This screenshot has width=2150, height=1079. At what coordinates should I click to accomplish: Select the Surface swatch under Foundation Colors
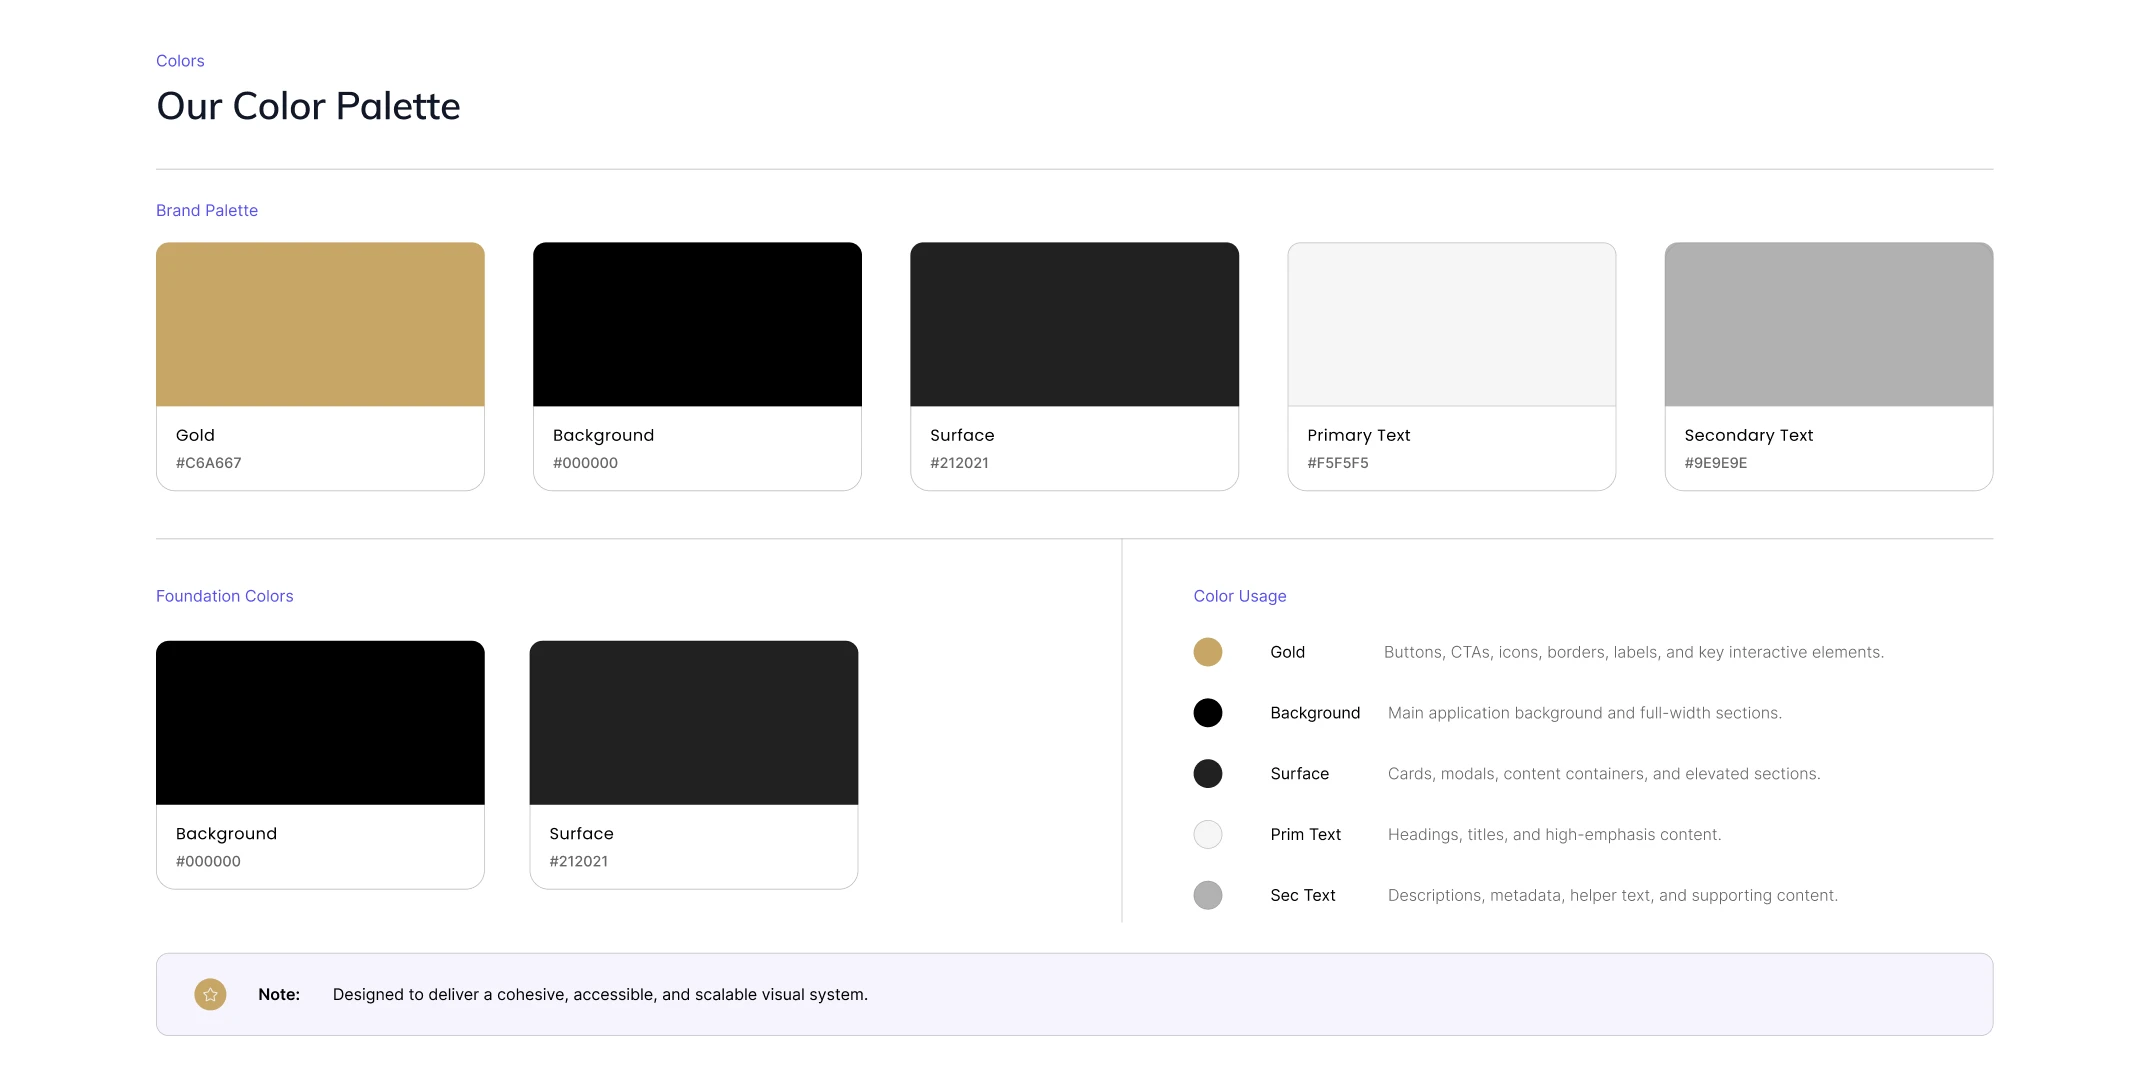tap(694, 765)
